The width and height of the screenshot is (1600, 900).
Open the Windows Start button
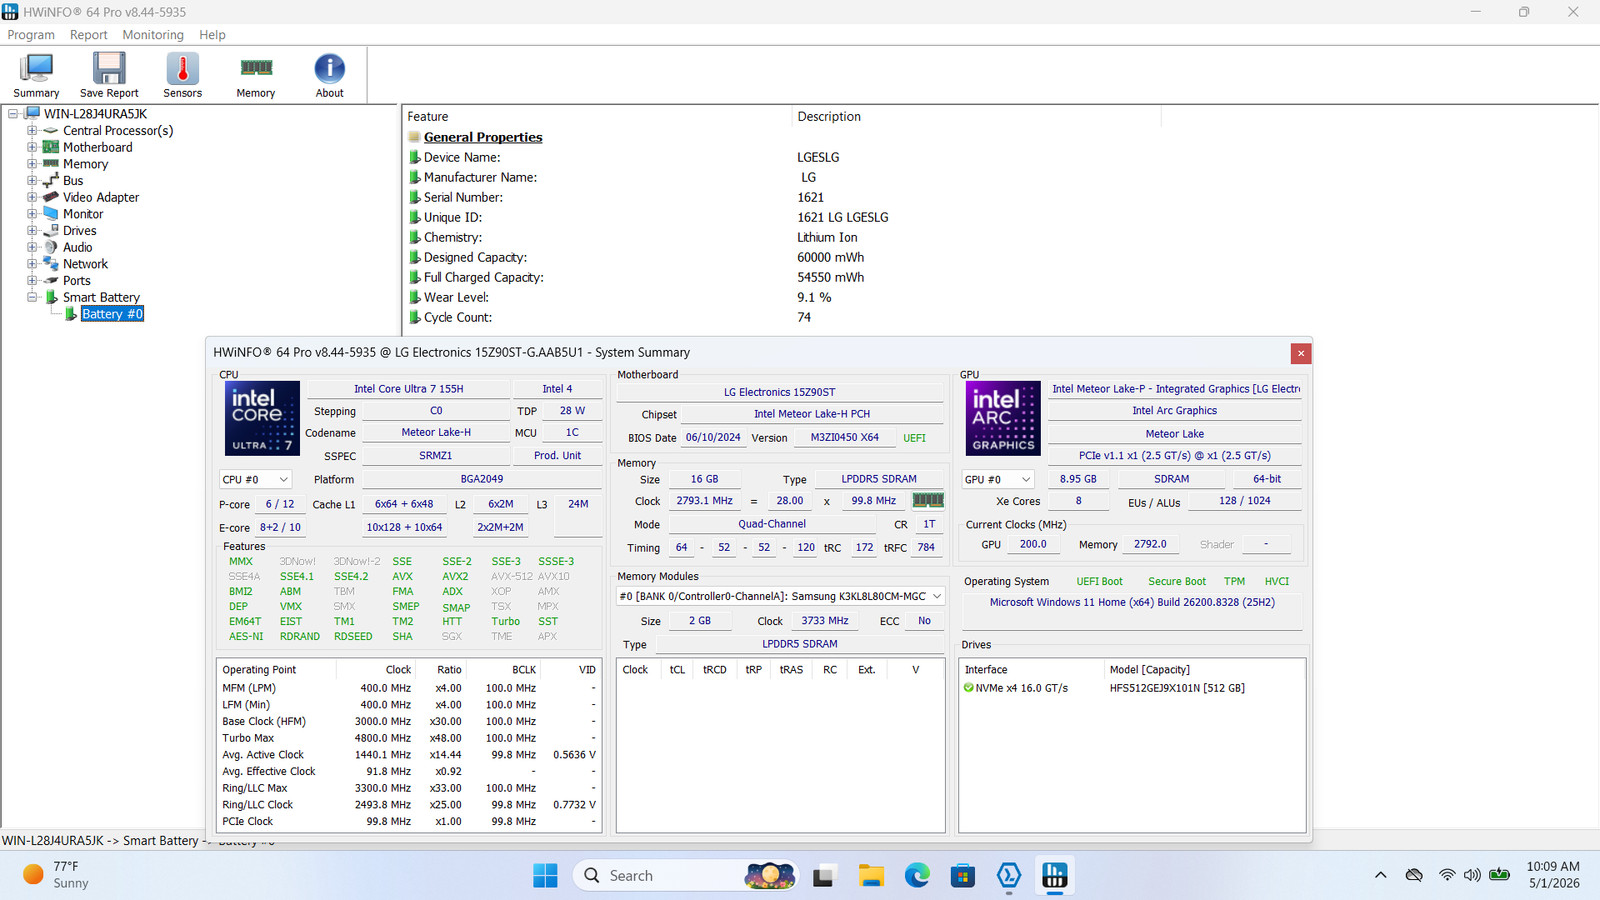[x=545, y=876]
